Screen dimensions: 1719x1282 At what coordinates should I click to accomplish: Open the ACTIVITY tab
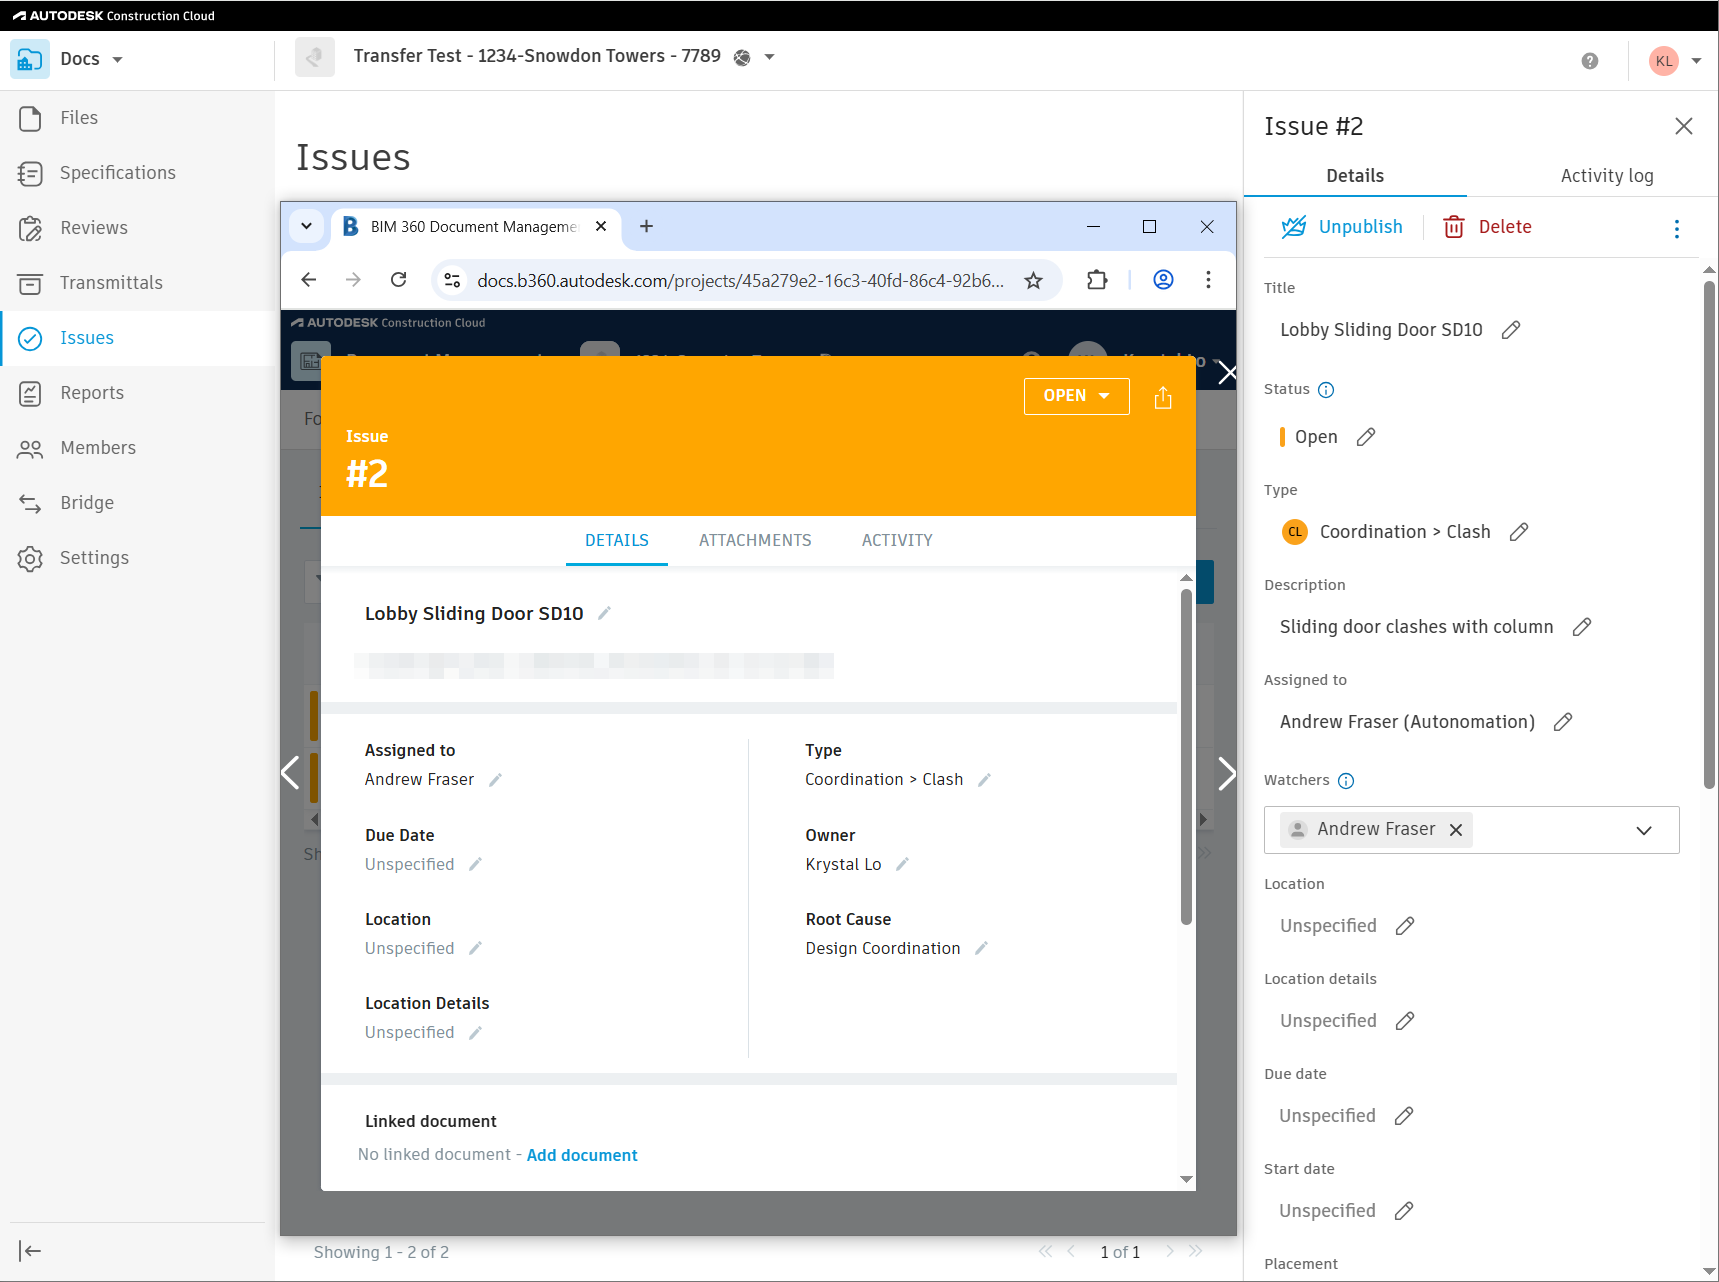(897, 541)
